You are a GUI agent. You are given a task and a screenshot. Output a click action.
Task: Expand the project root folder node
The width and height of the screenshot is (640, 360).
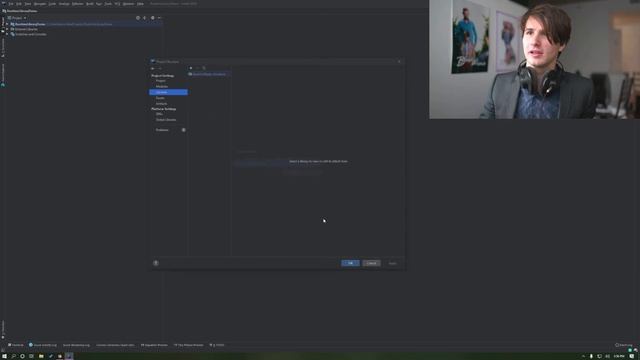click(7, 24)
